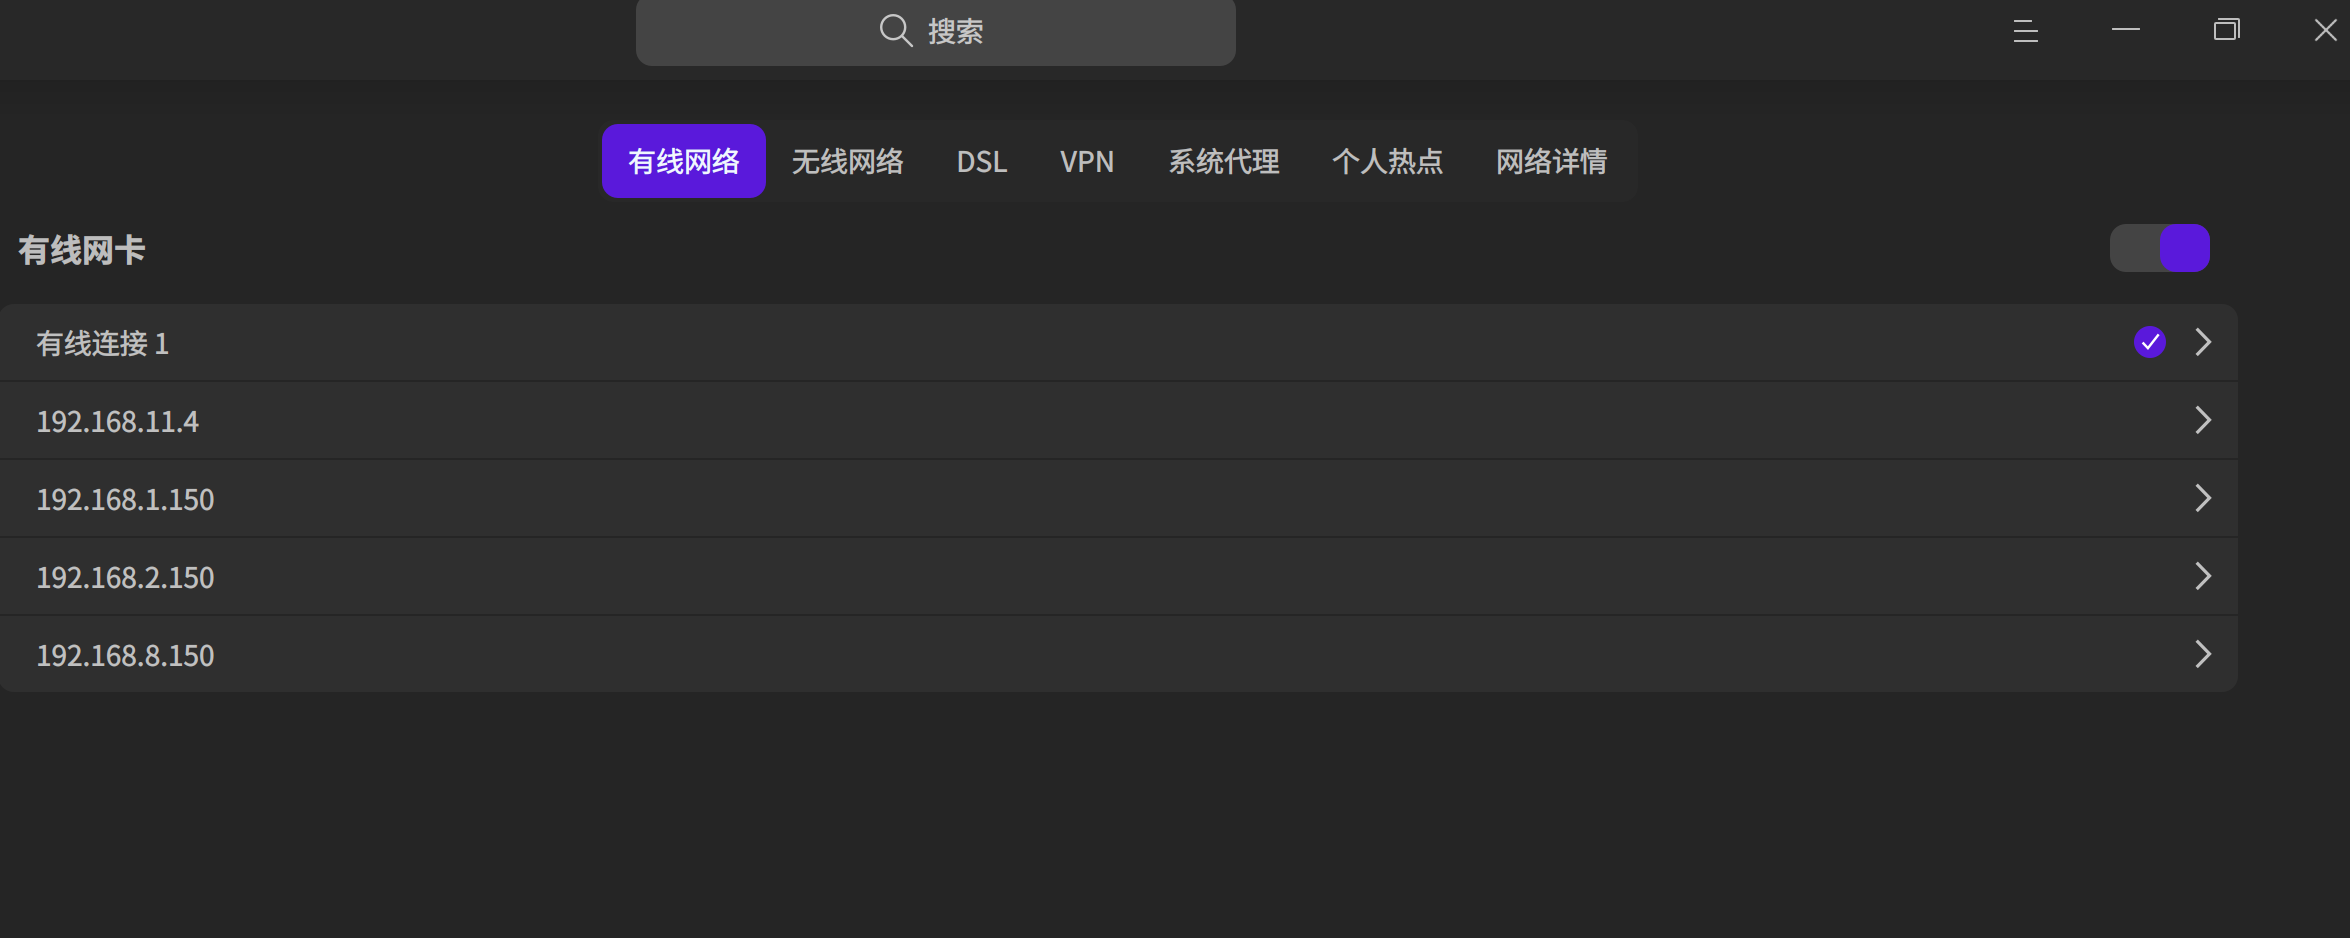
Task: Open the hamburger main menu
Action: [2025, 31]
